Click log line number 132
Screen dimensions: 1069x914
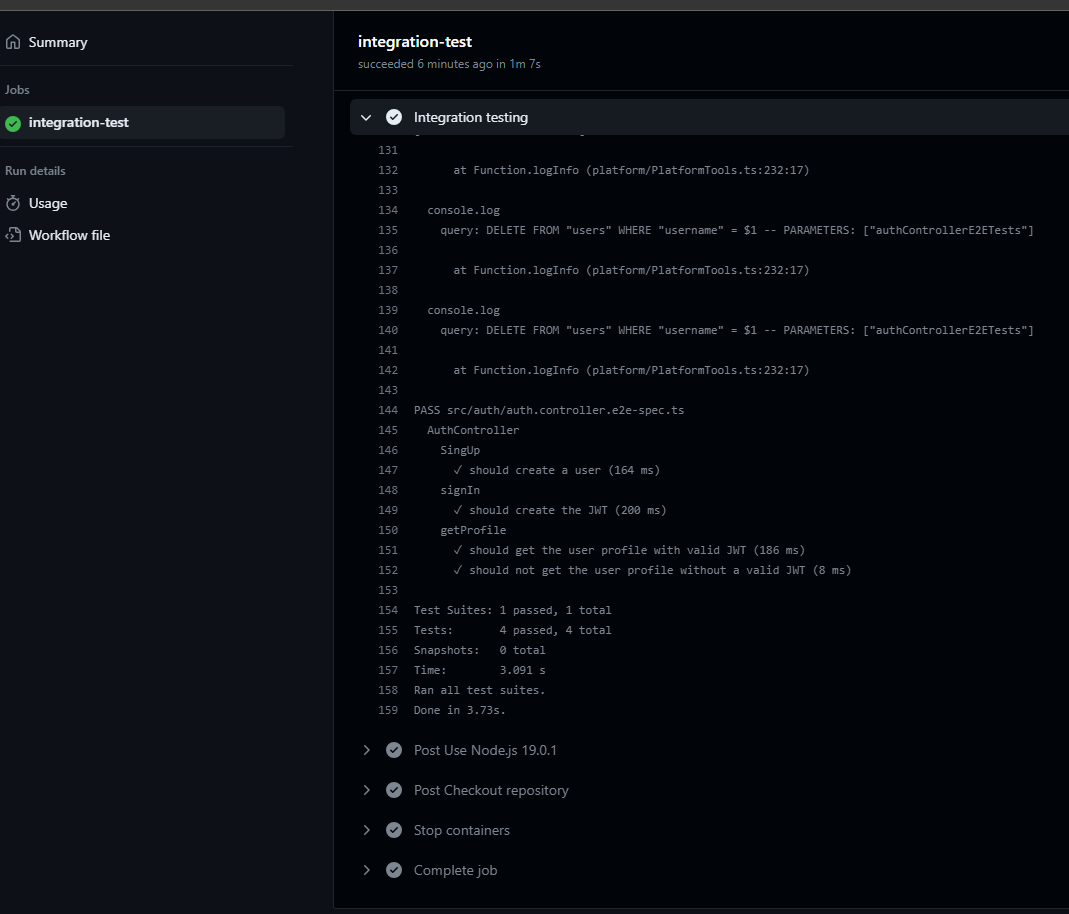[x=388, y=170]
